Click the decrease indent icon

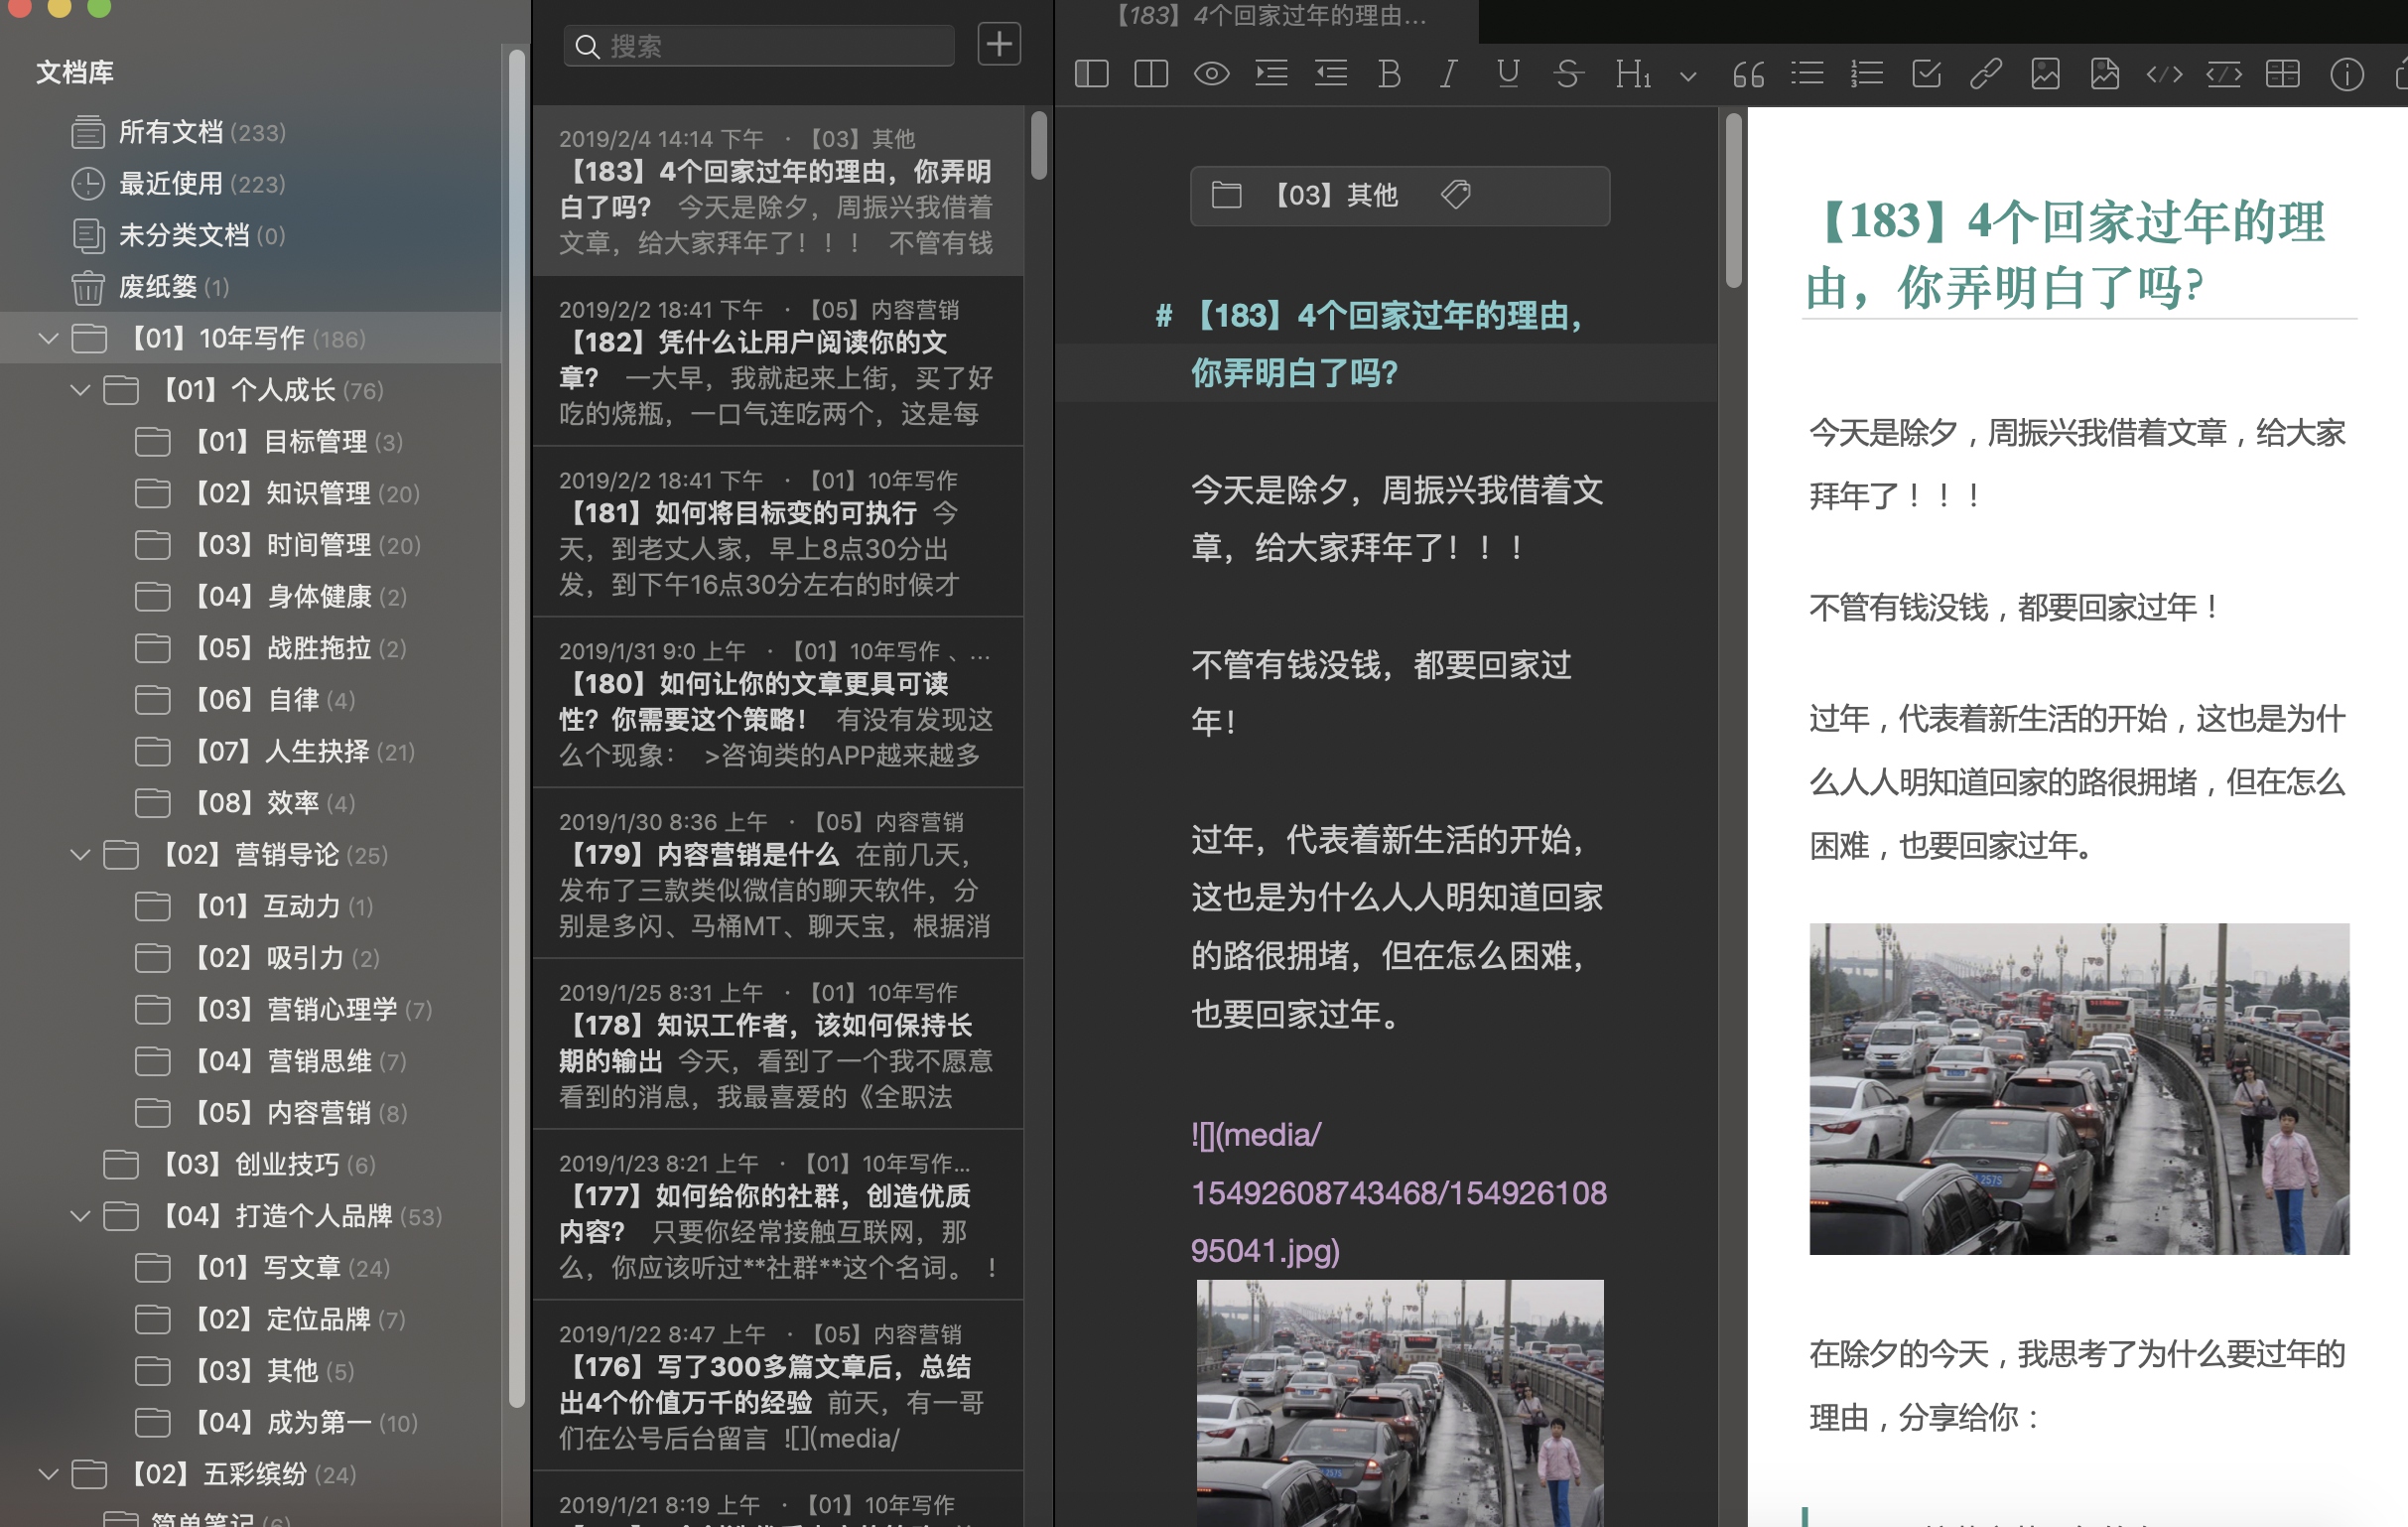click(1331, 74)
